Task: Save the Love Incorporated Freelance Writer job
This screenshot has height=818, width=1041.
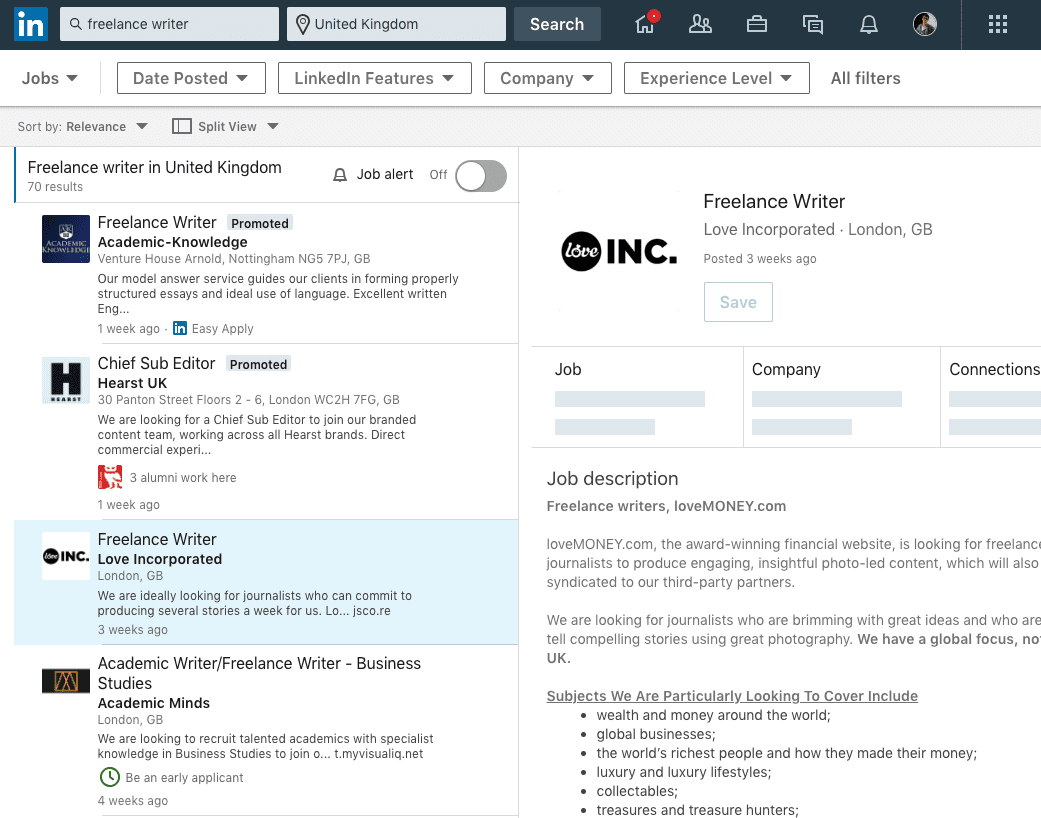Action: pos(738,302)
